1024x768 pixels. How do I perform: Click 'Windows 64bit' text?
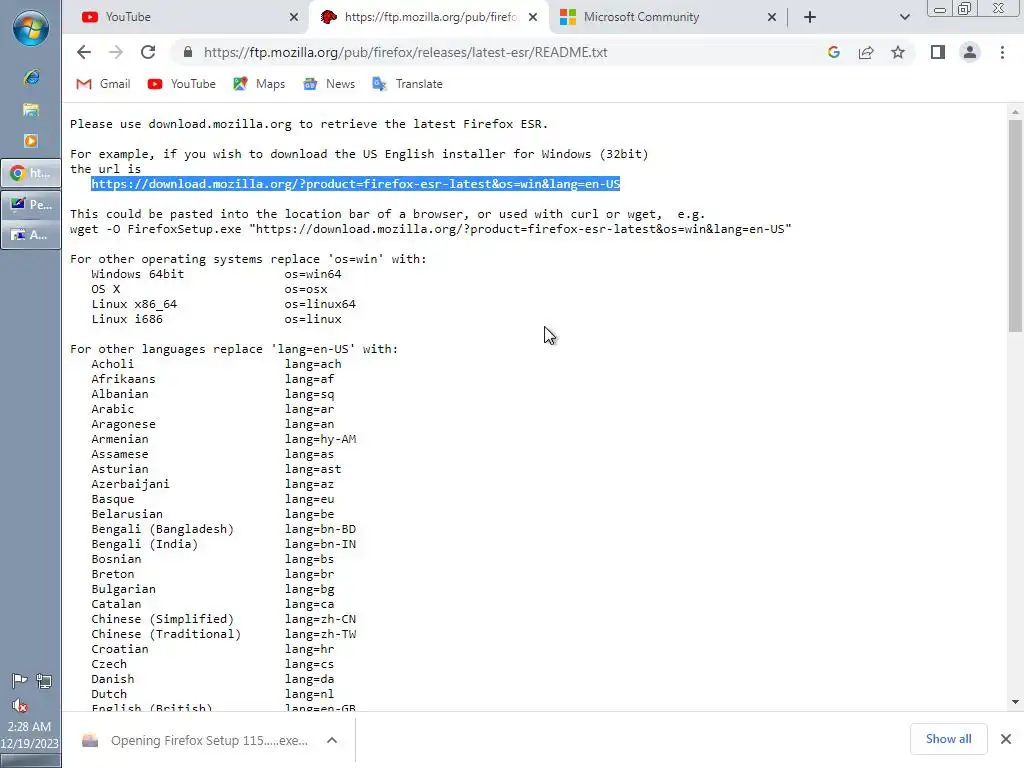point(137,274)
